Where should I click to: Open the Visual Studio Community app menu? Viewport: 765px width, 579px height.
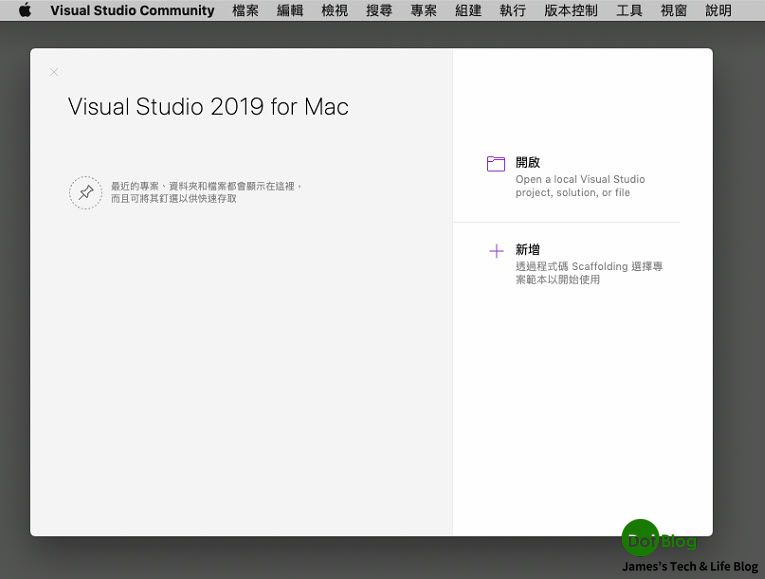[132, 10]
